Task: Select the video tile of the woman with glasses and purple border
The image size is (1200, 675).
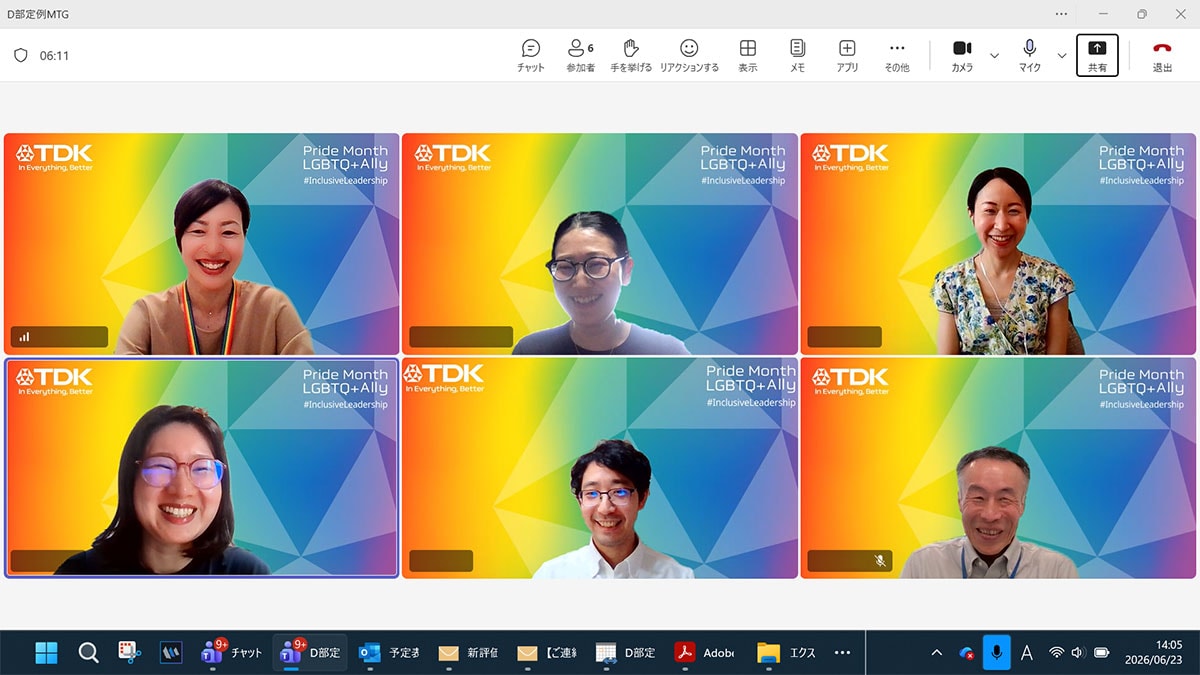Action: tap(202, 467)
